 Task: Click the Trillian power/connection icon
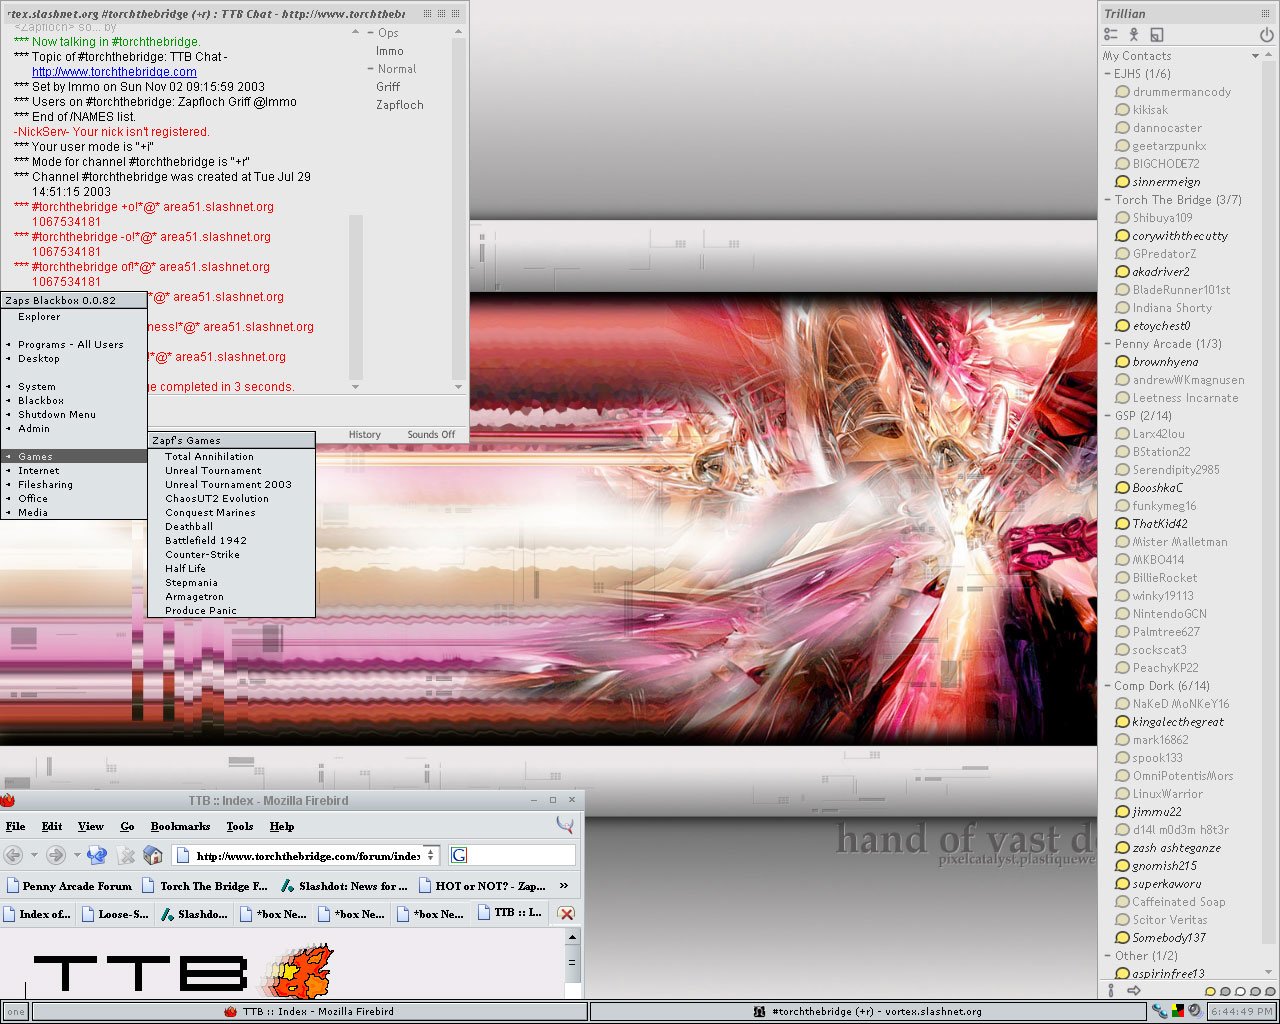click(x=1267, y=34)
